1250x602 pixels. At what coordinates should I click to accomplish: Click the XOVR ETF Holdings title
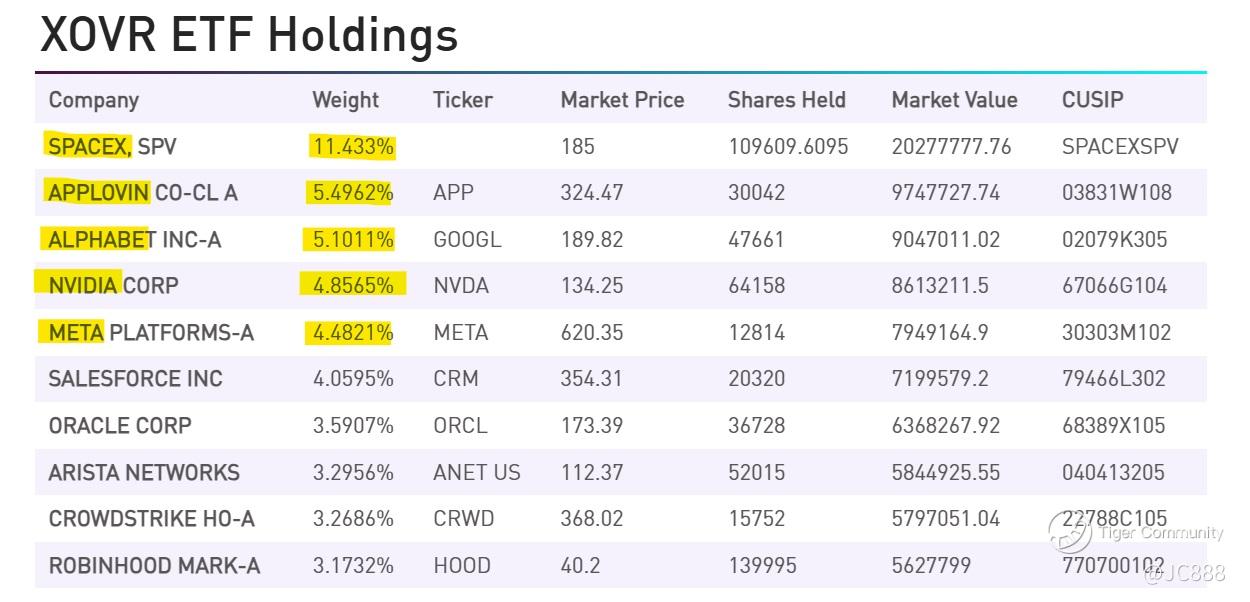tap(248, 34)
